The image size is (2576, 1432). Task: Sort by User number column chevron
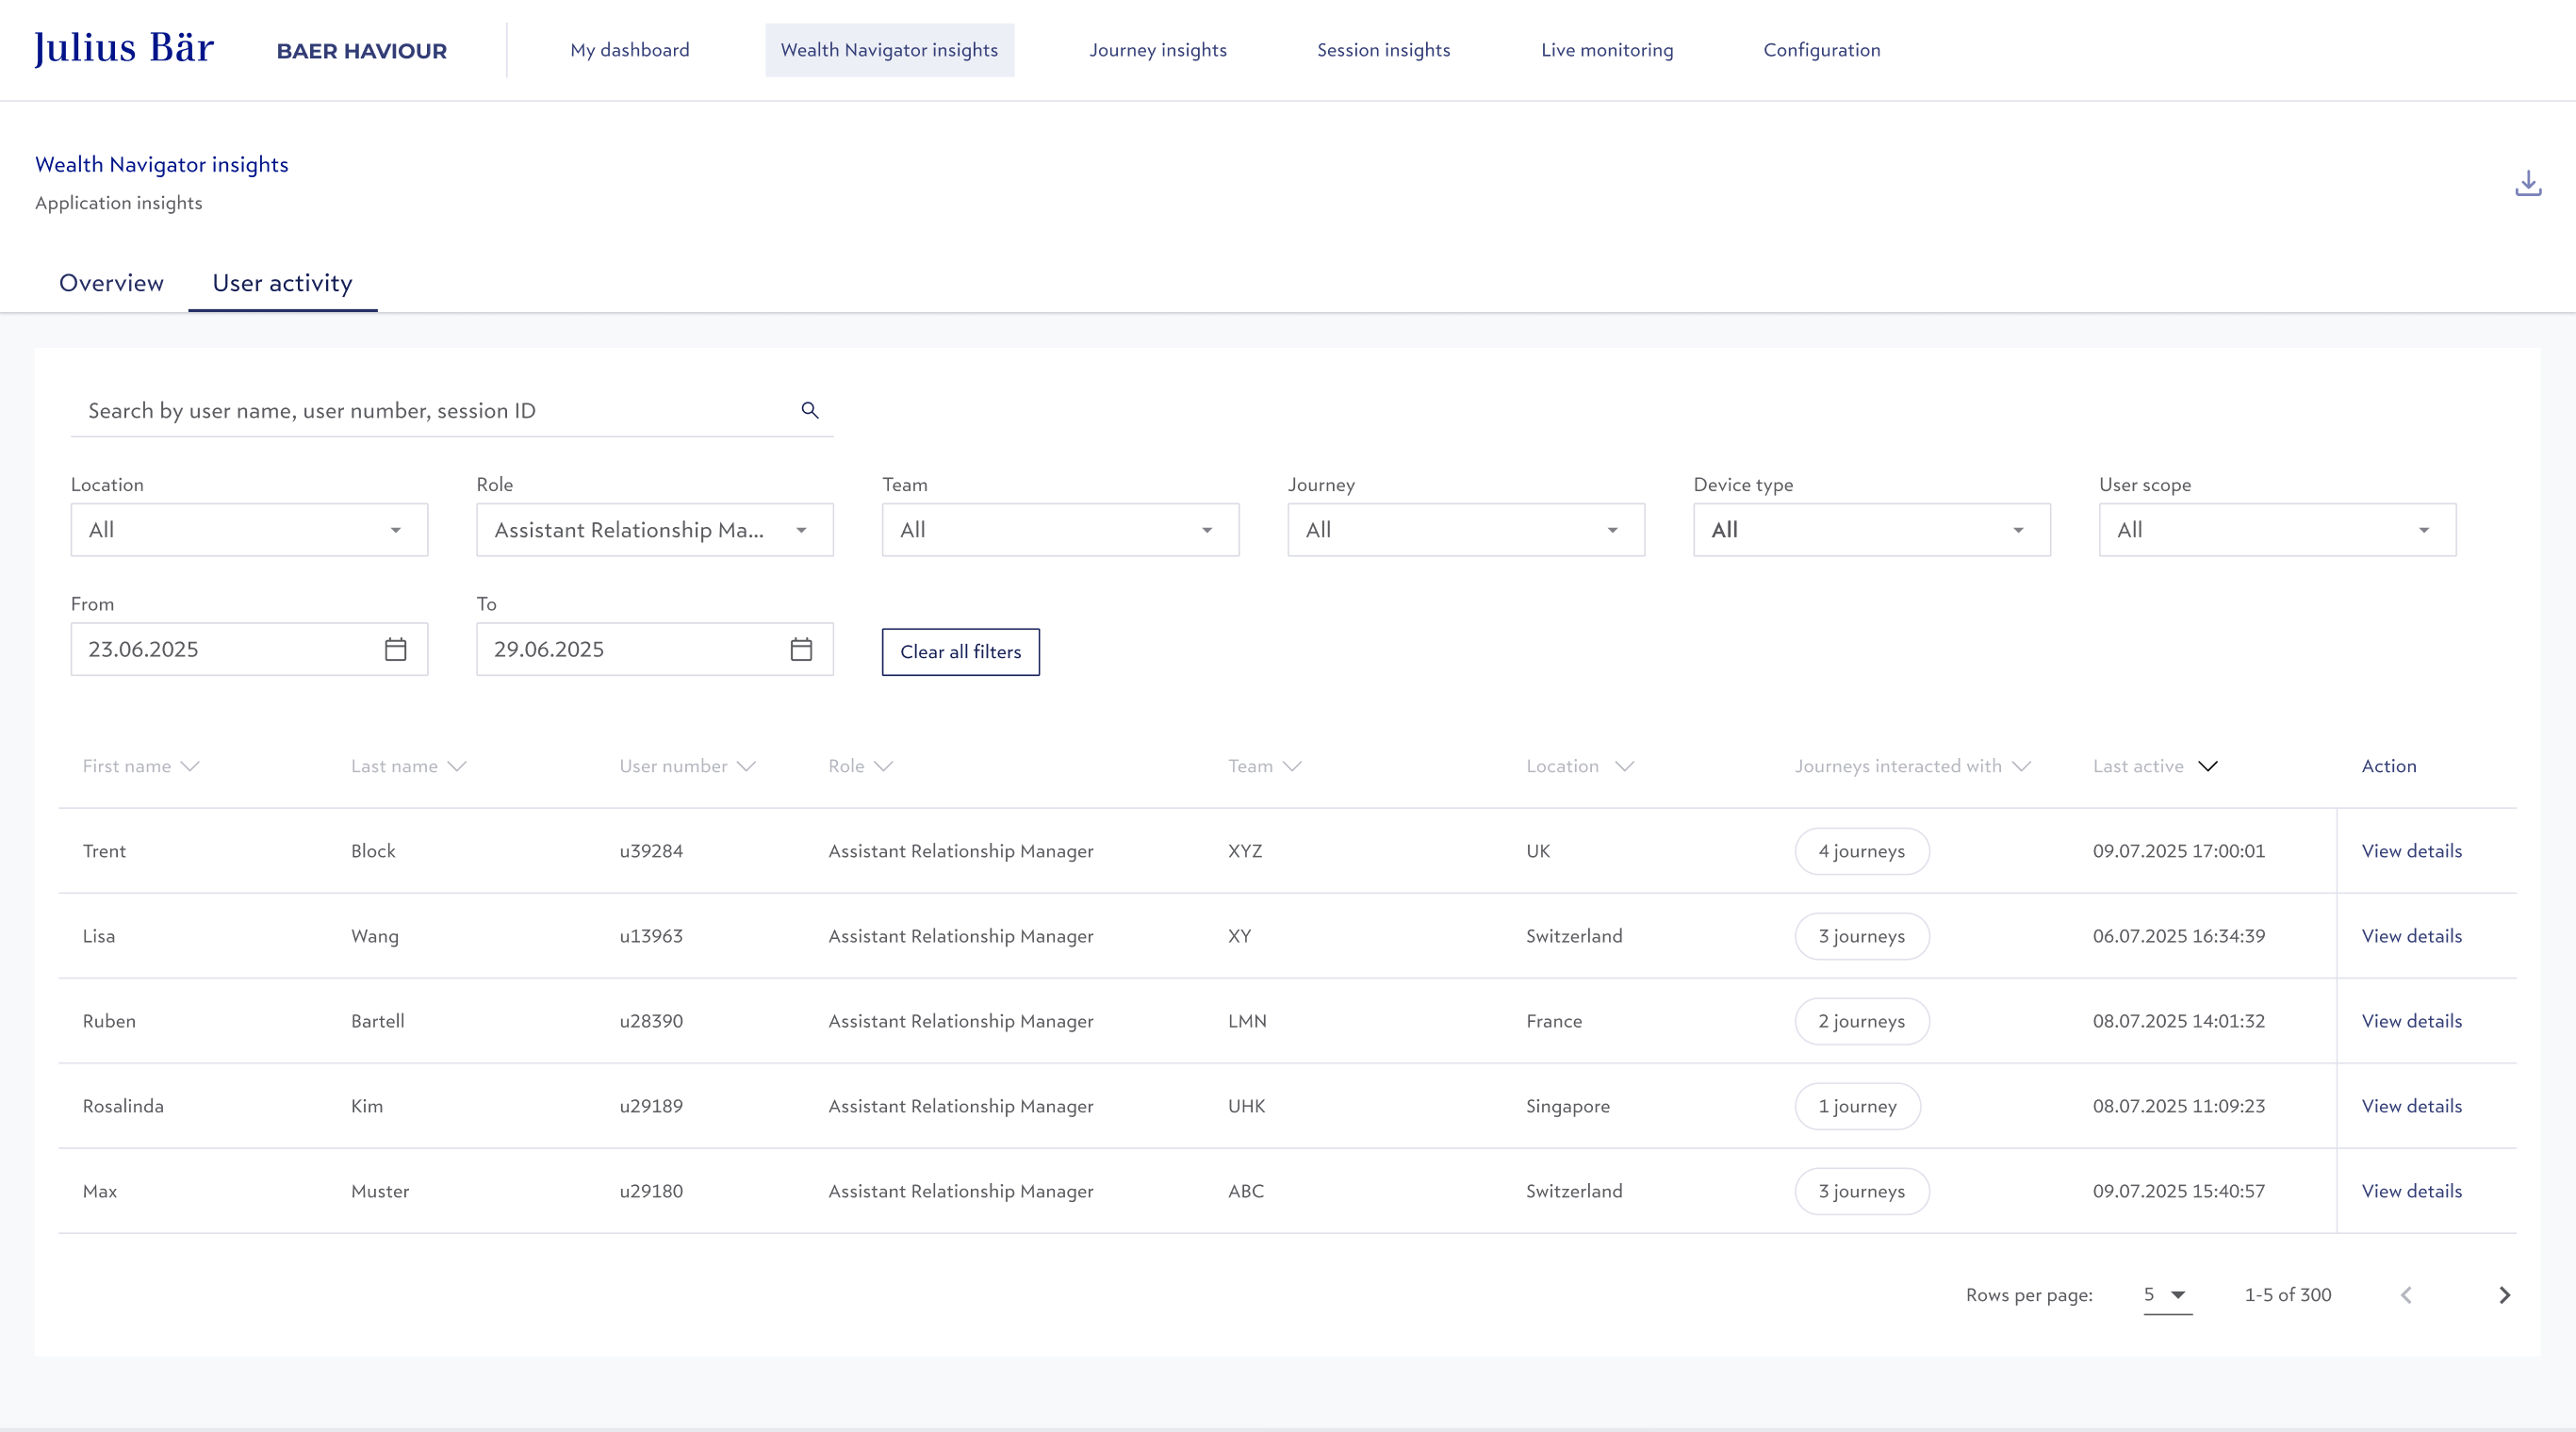pyautogui.click(x=746, y=766)
